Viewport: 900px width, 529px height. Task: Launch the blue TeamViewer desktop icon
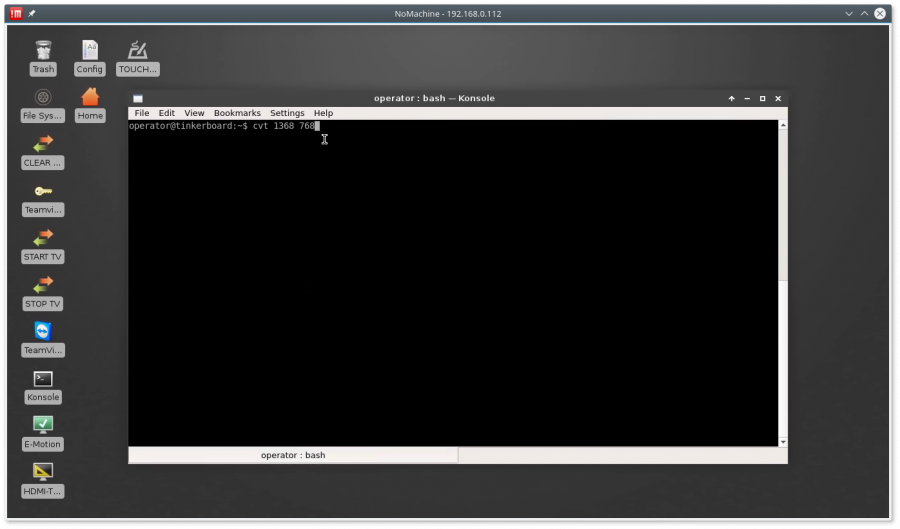click(43, 332)
